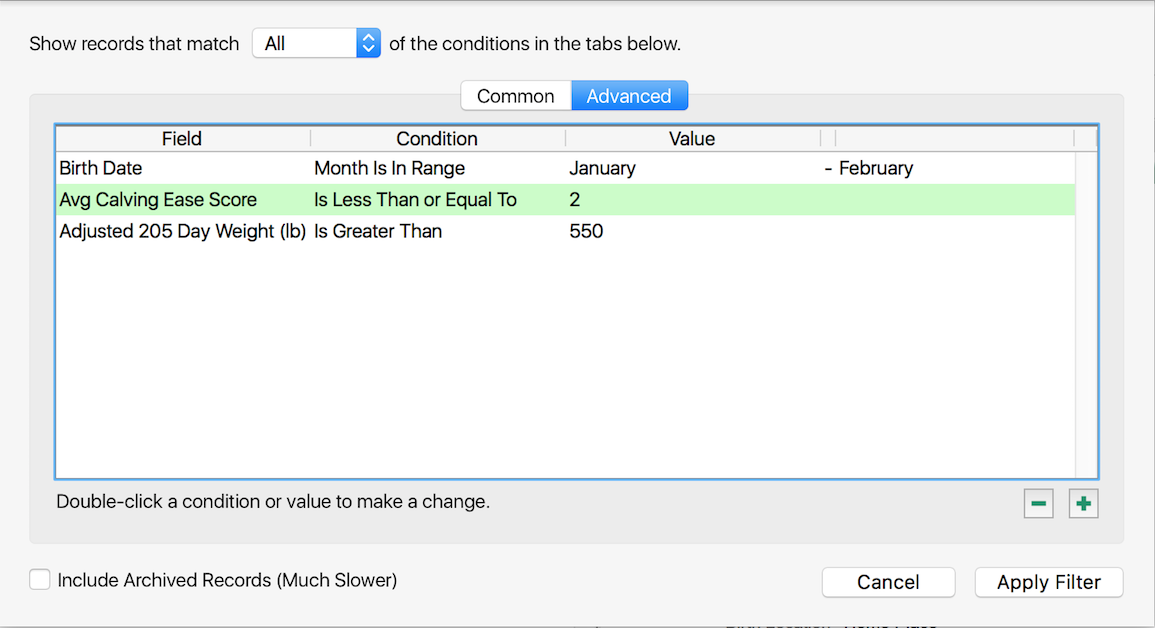Enable Include Archived Records checkbox

(40, 580)
